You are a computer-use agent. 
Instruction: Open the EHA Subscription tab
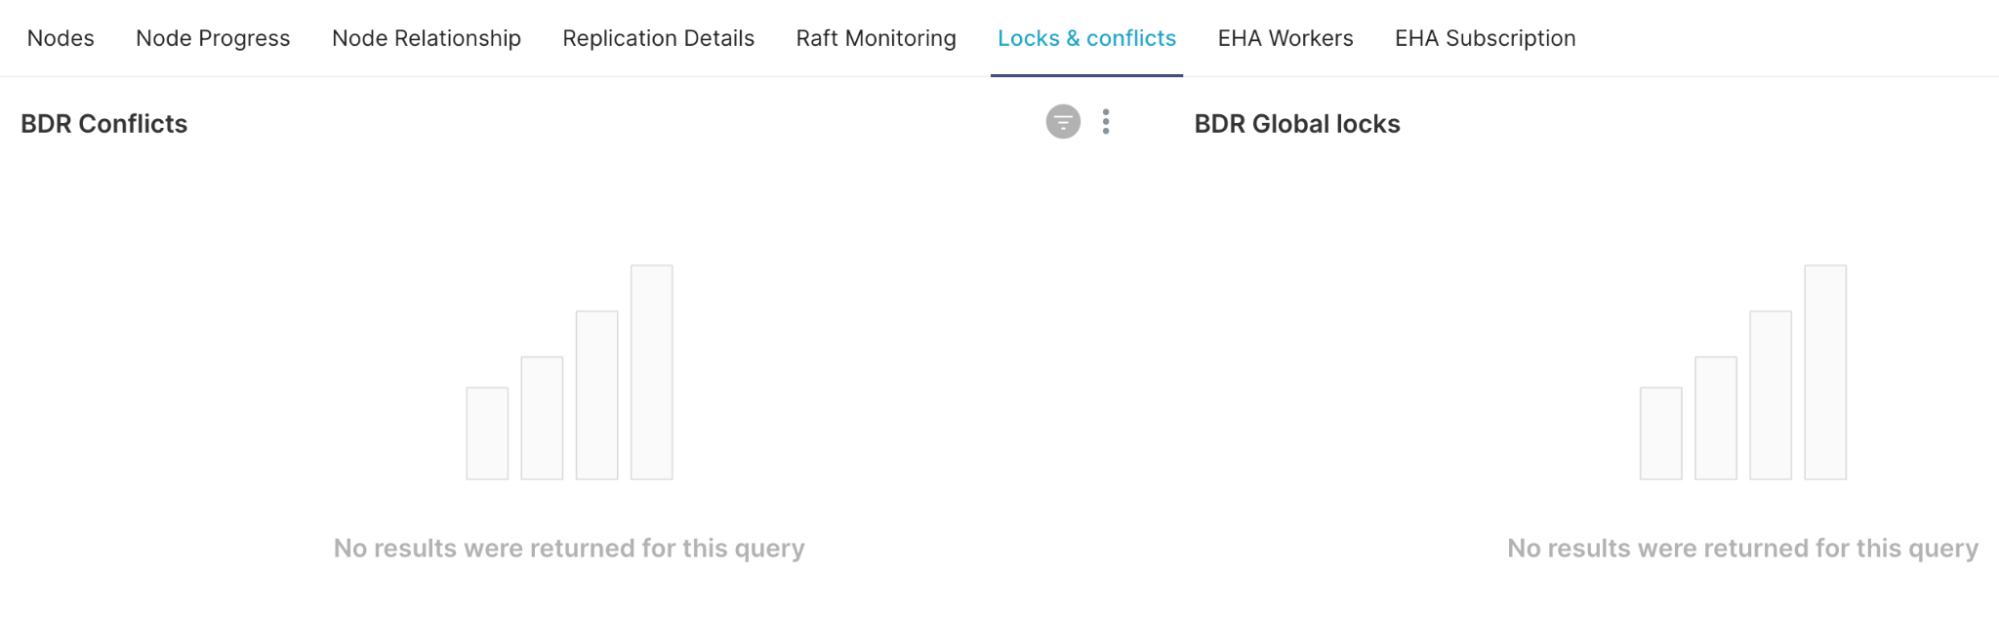point(1485,38)
